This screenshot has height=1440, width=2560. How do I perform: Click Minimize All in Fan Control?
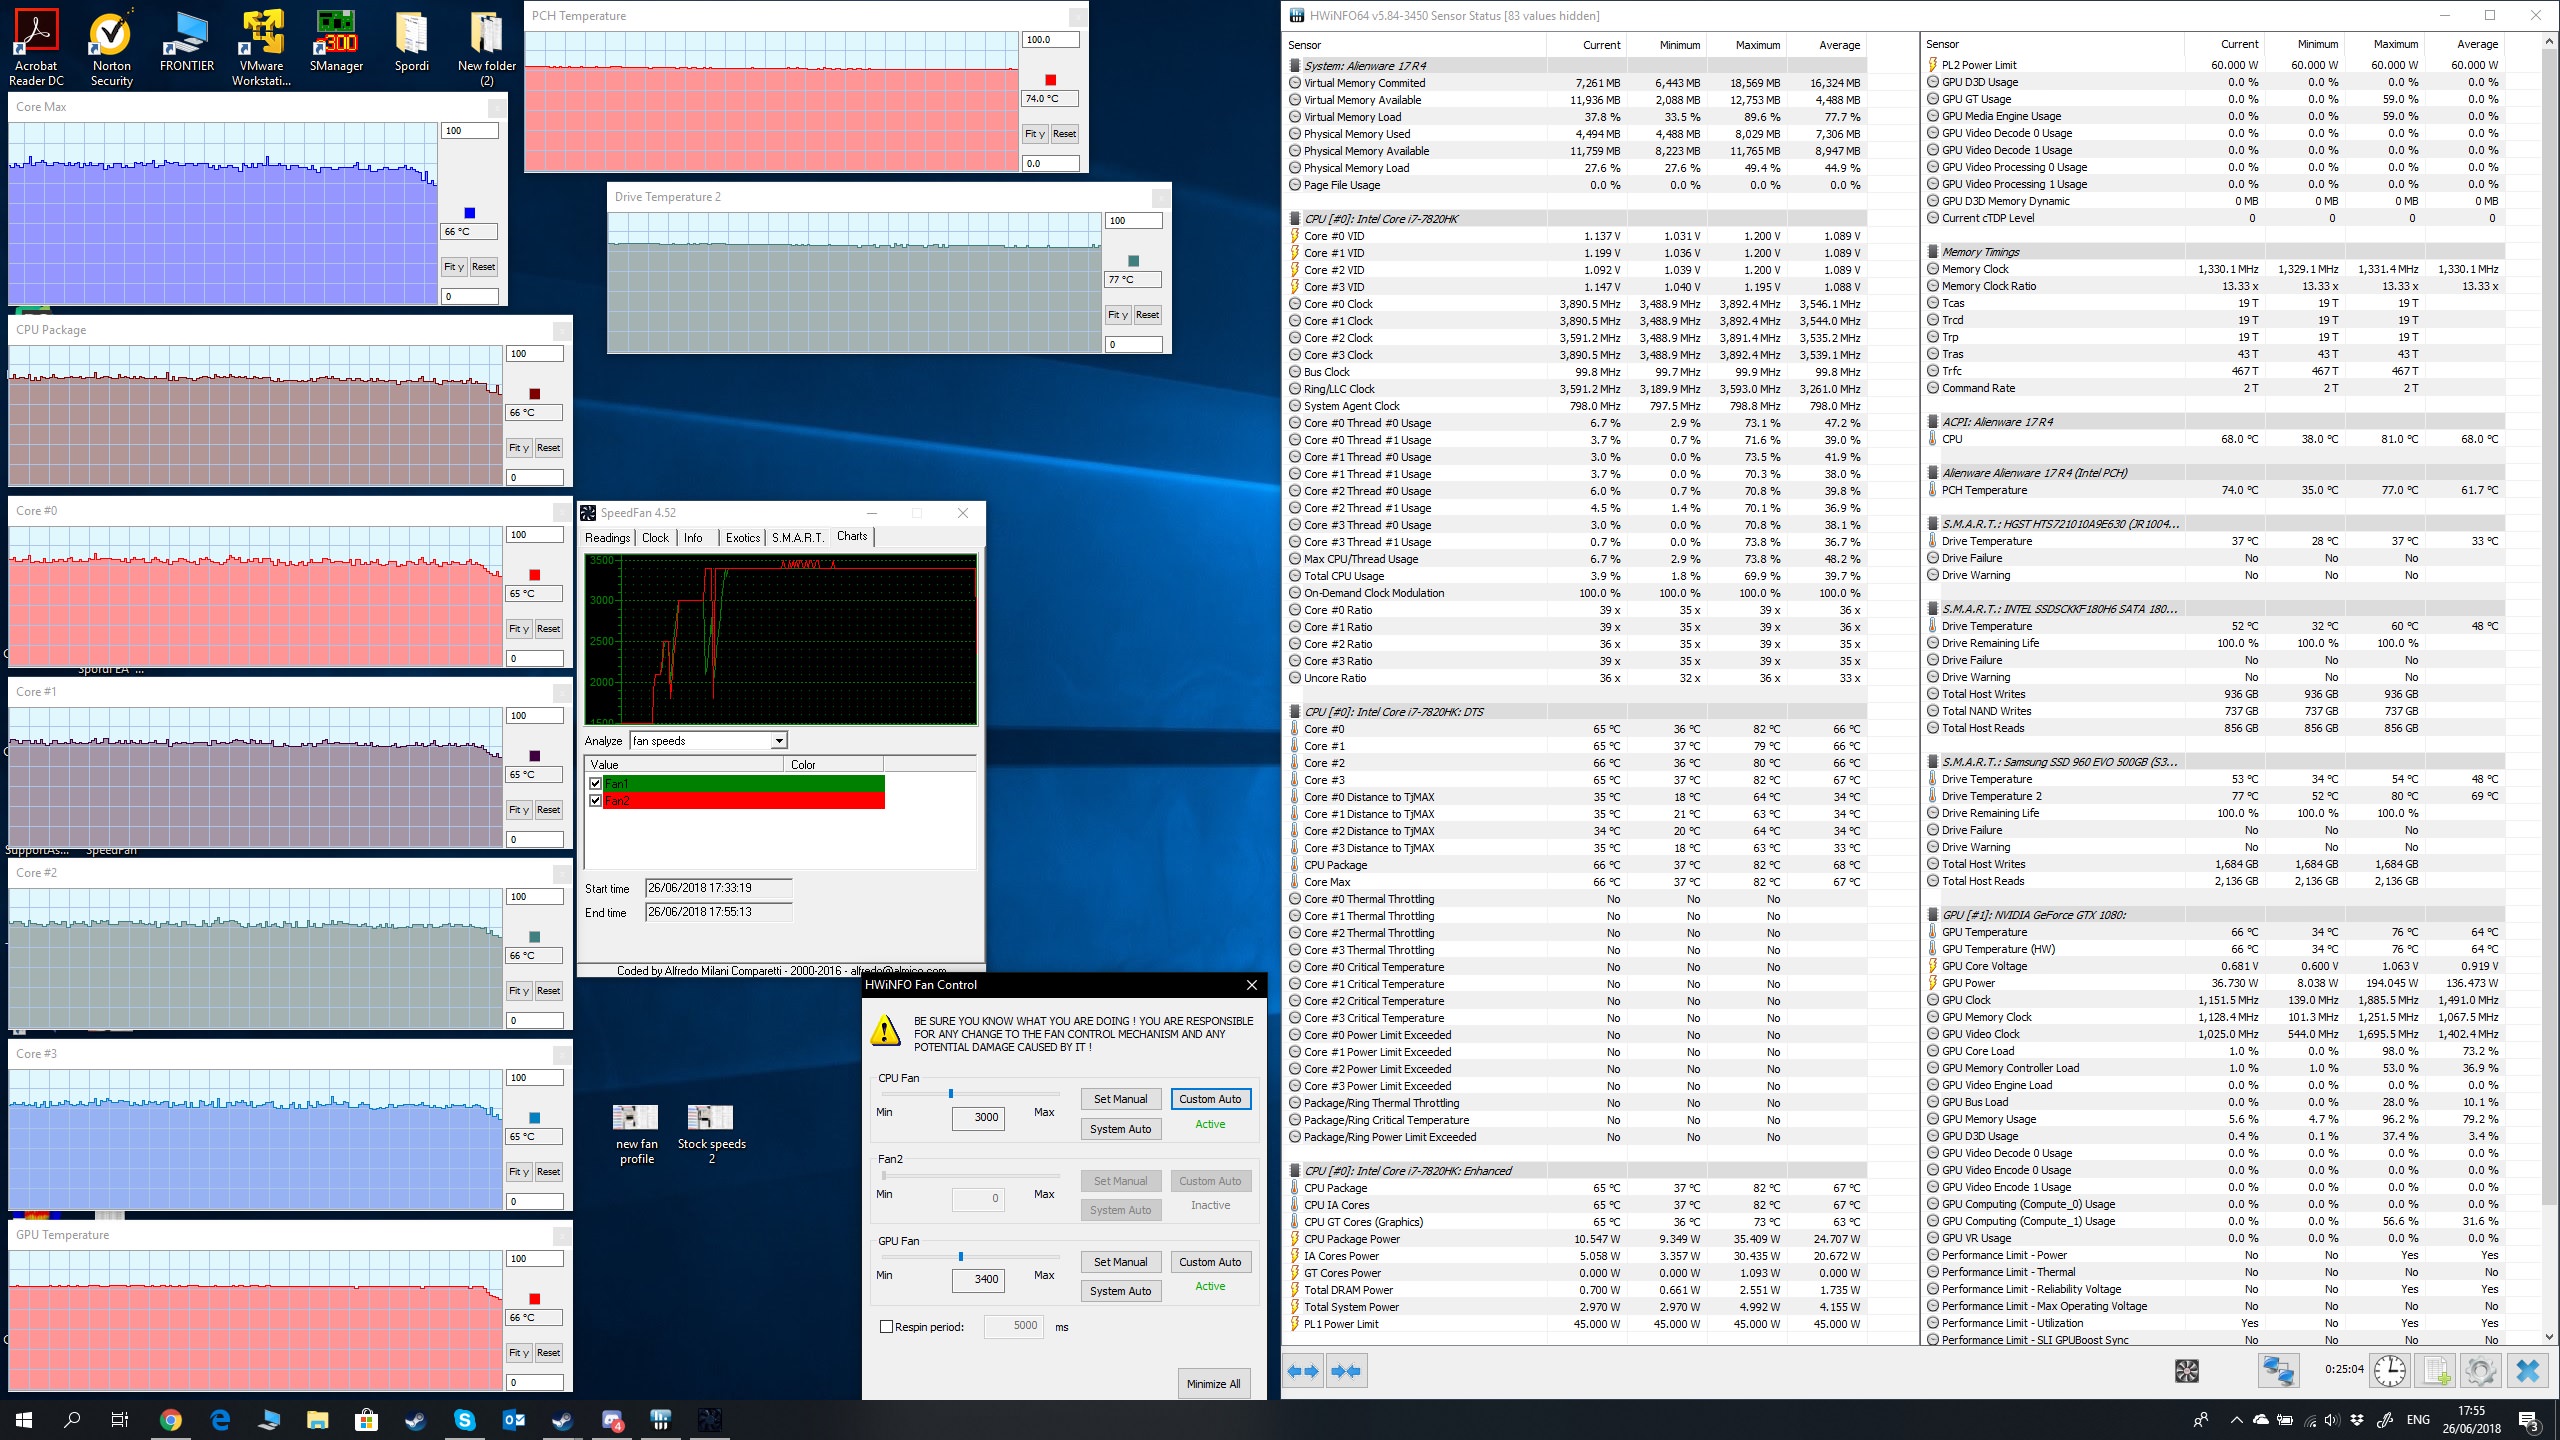pos(1213,1384)
